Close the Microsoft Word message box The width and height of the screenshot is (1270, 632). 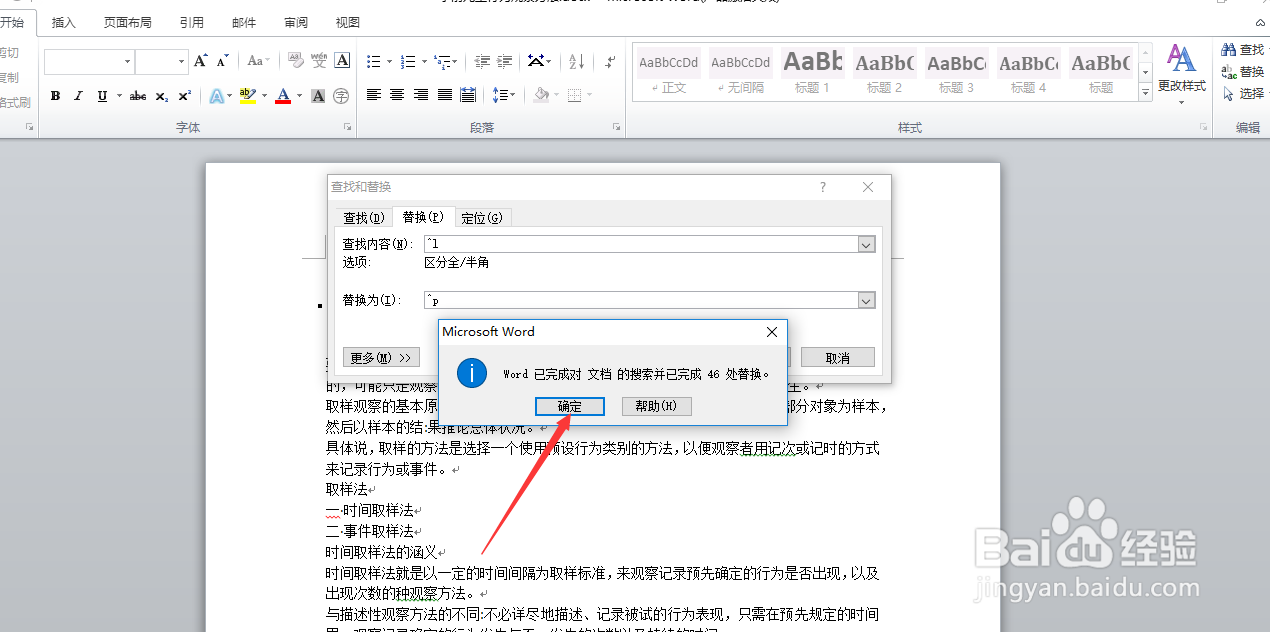(x=771, y=332)
